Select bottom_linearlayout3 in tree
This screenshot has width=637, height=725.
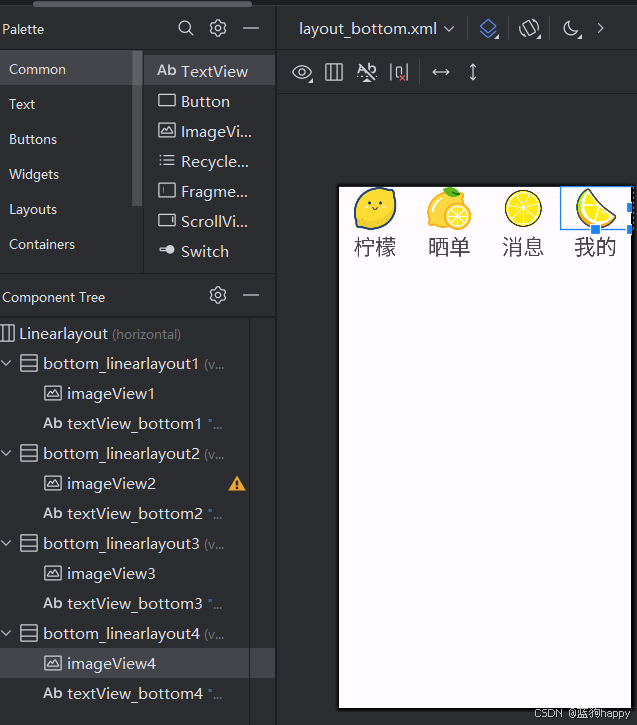(125, 544)
